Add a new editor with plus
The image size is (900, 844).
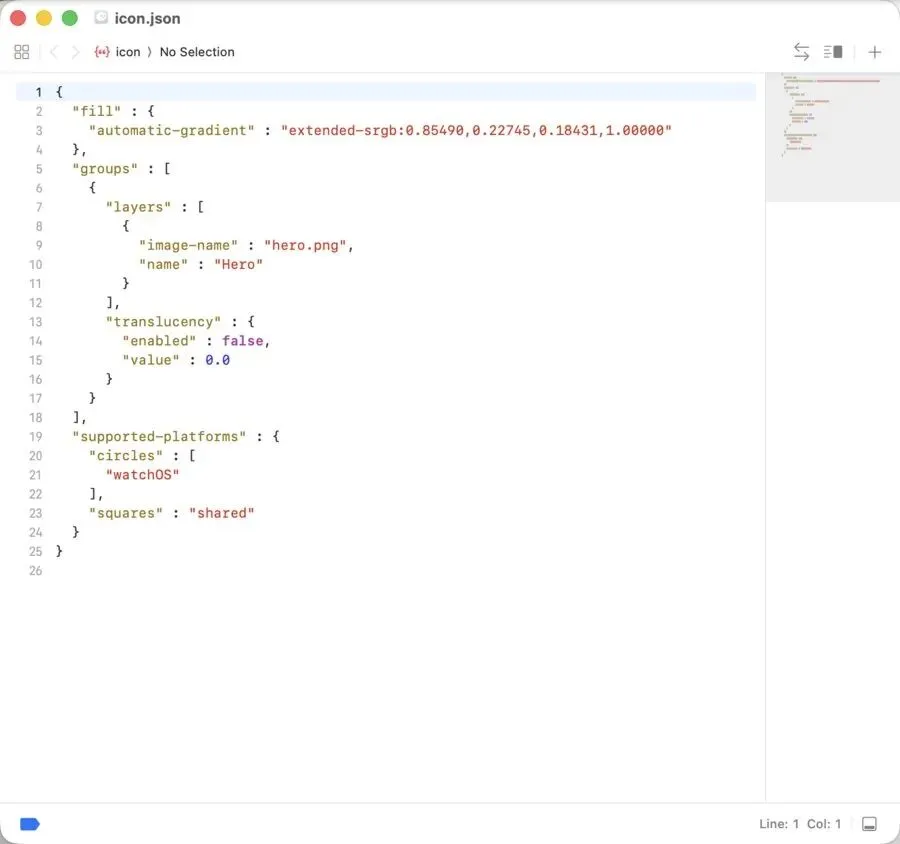pos(874,52)
